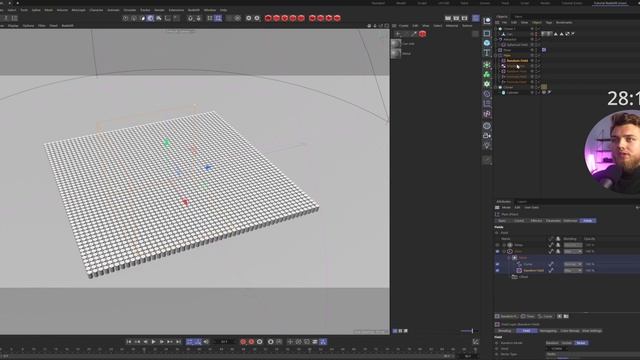
Task: Open the Render menu in the main menu bar
Action: coord(159,10)
